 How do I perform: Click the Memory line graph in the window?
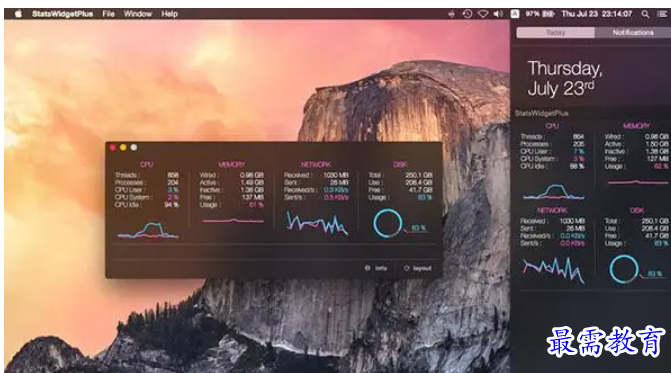(233, 221)
